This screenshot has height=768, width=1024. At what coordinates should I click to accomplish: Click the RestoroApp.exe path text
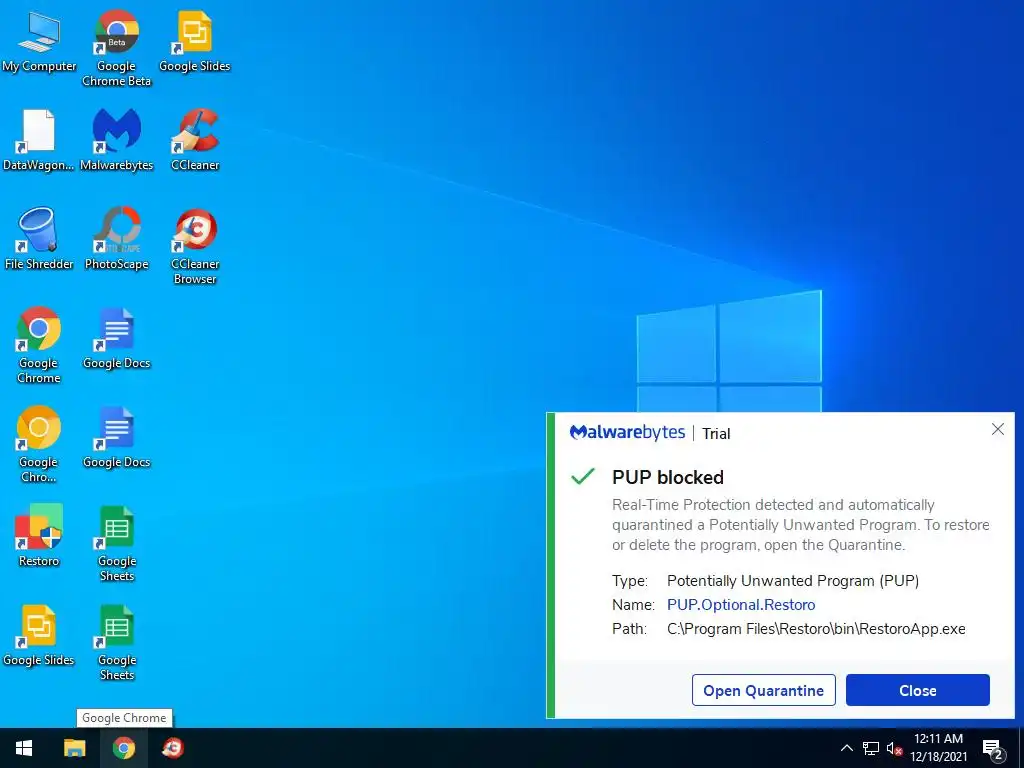816,629
